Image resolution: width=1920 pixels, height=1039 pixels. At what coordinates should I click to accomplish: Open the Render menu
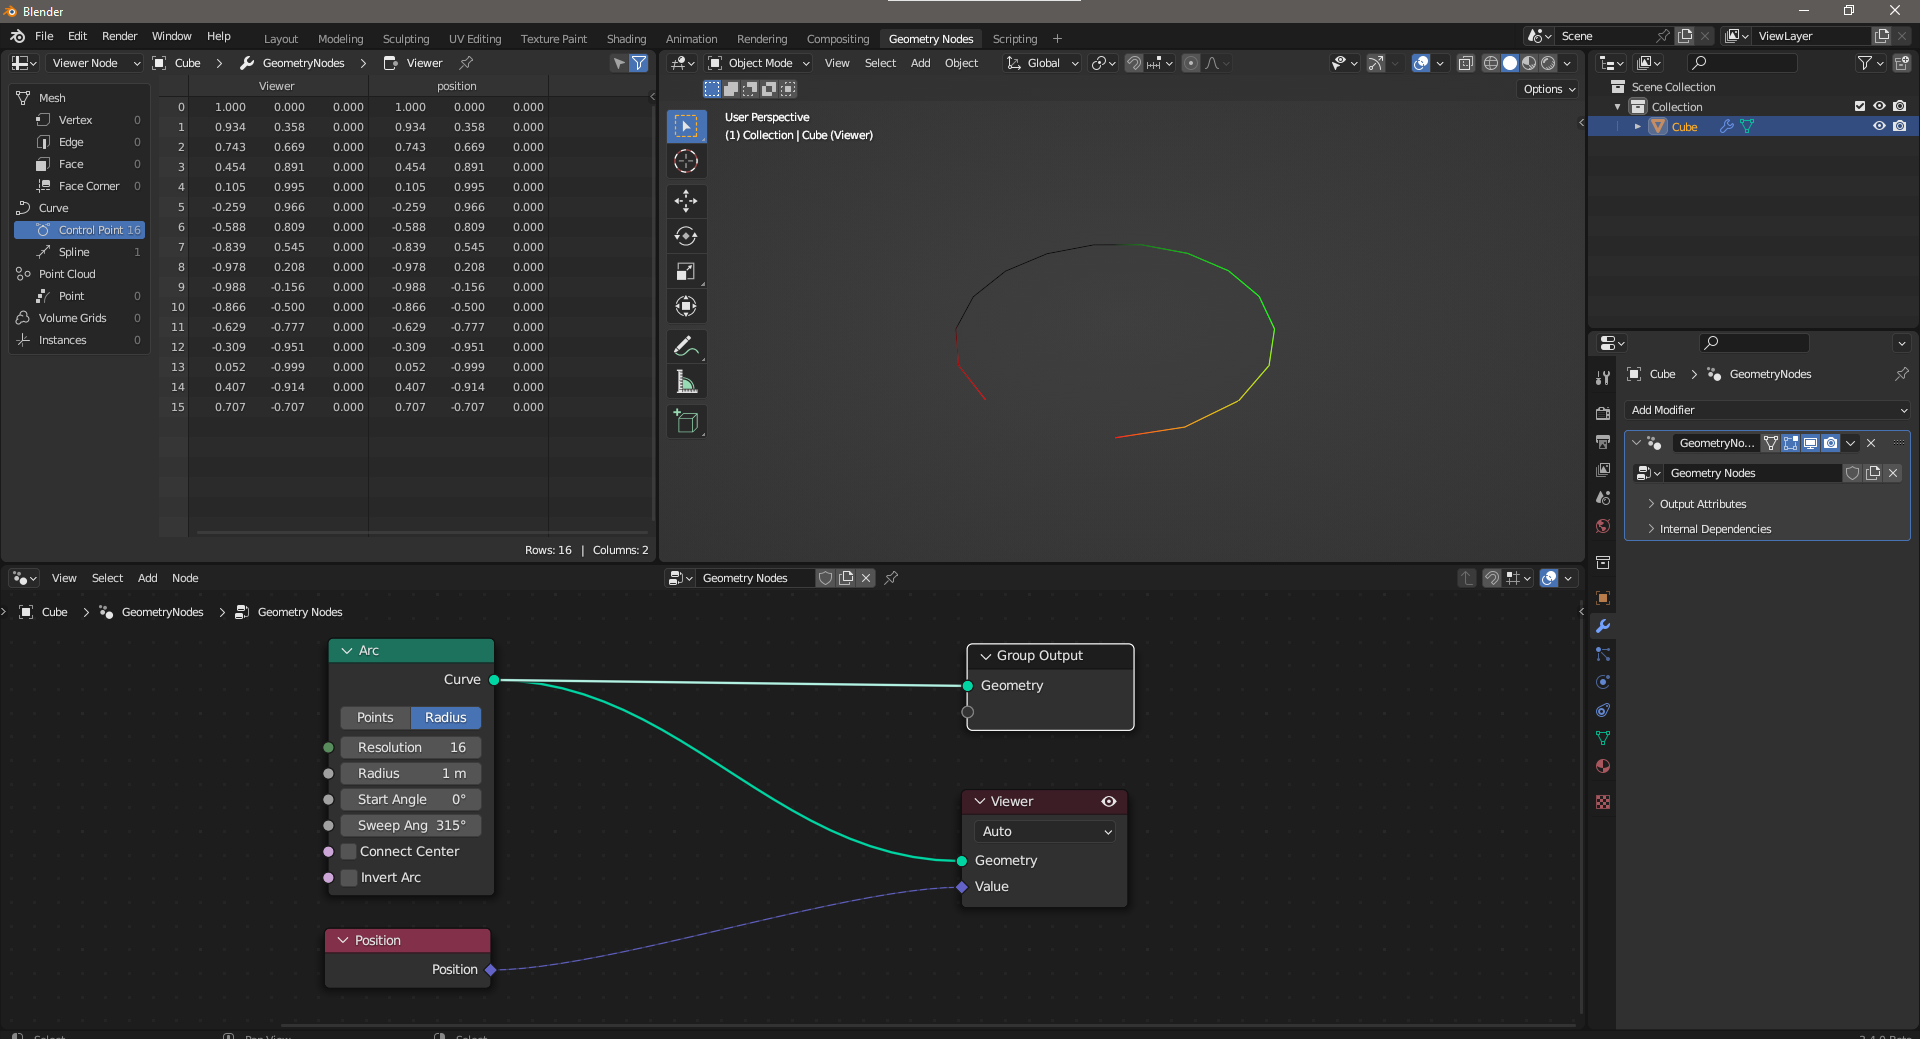119,36
